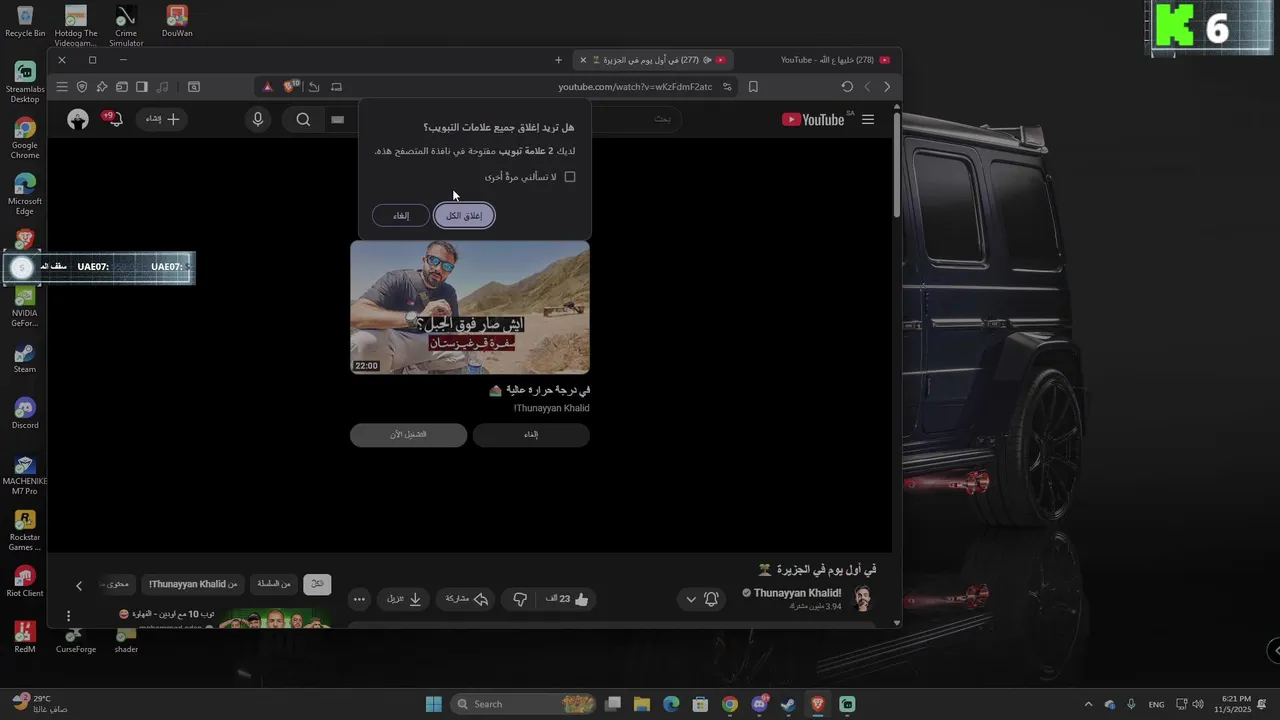Open the Brave Wallet toolbar icon
This screenshot has height=720, width=1280.
(x=122, y=87)
